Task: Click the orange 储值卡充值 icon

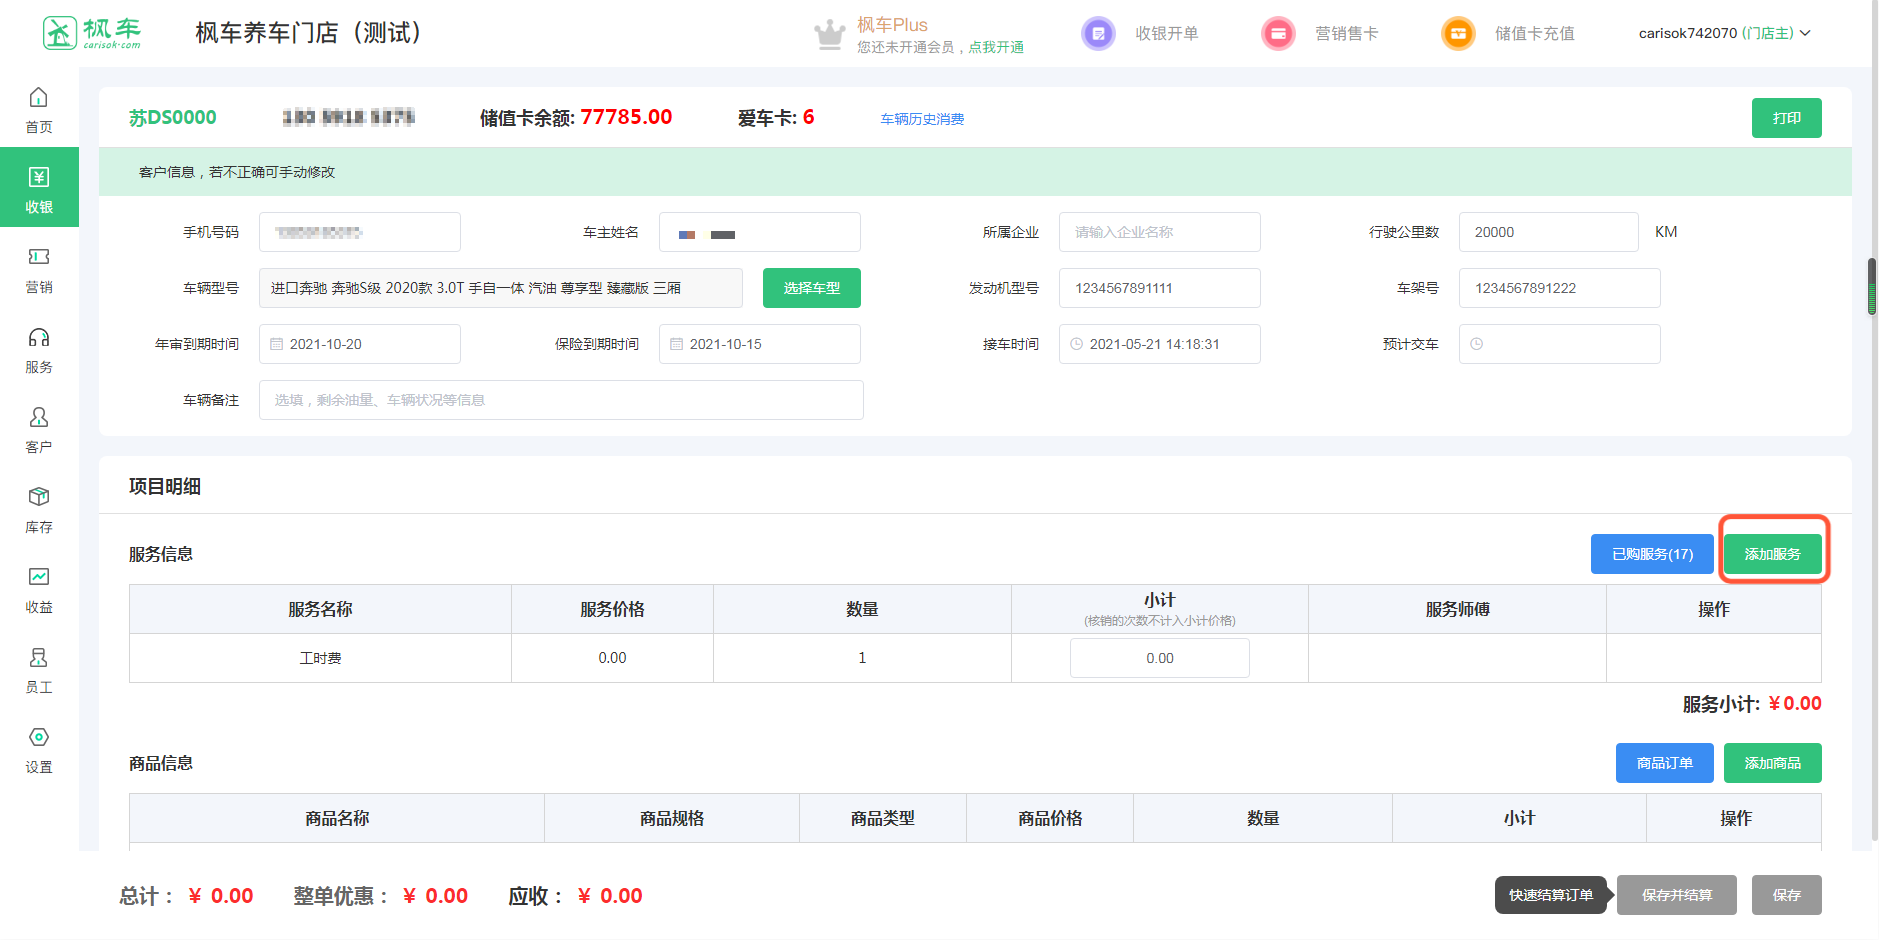Action: tap(1458, 33)
